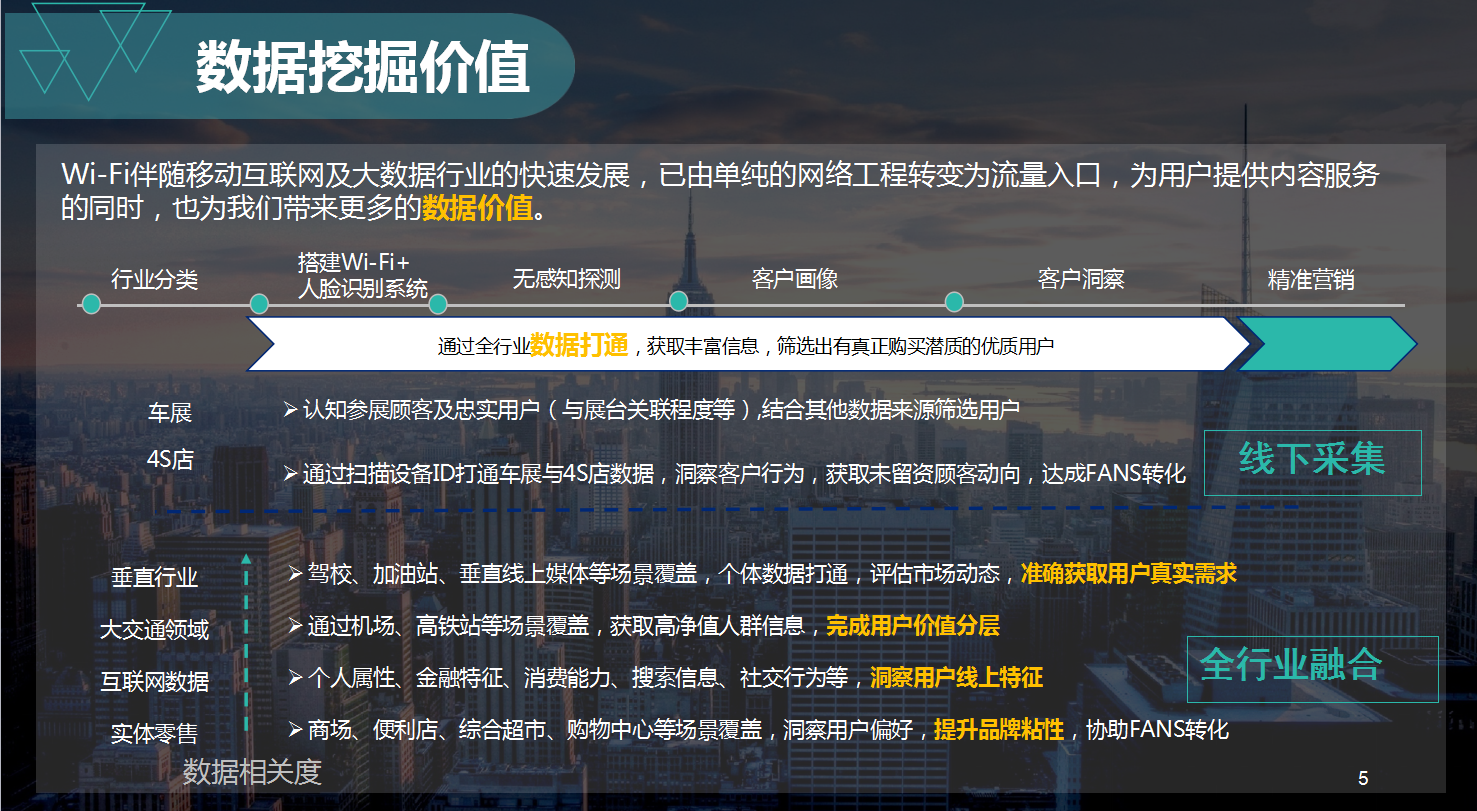Select the 4S店 row label
1477x811 pixels.
coord(169,460)
